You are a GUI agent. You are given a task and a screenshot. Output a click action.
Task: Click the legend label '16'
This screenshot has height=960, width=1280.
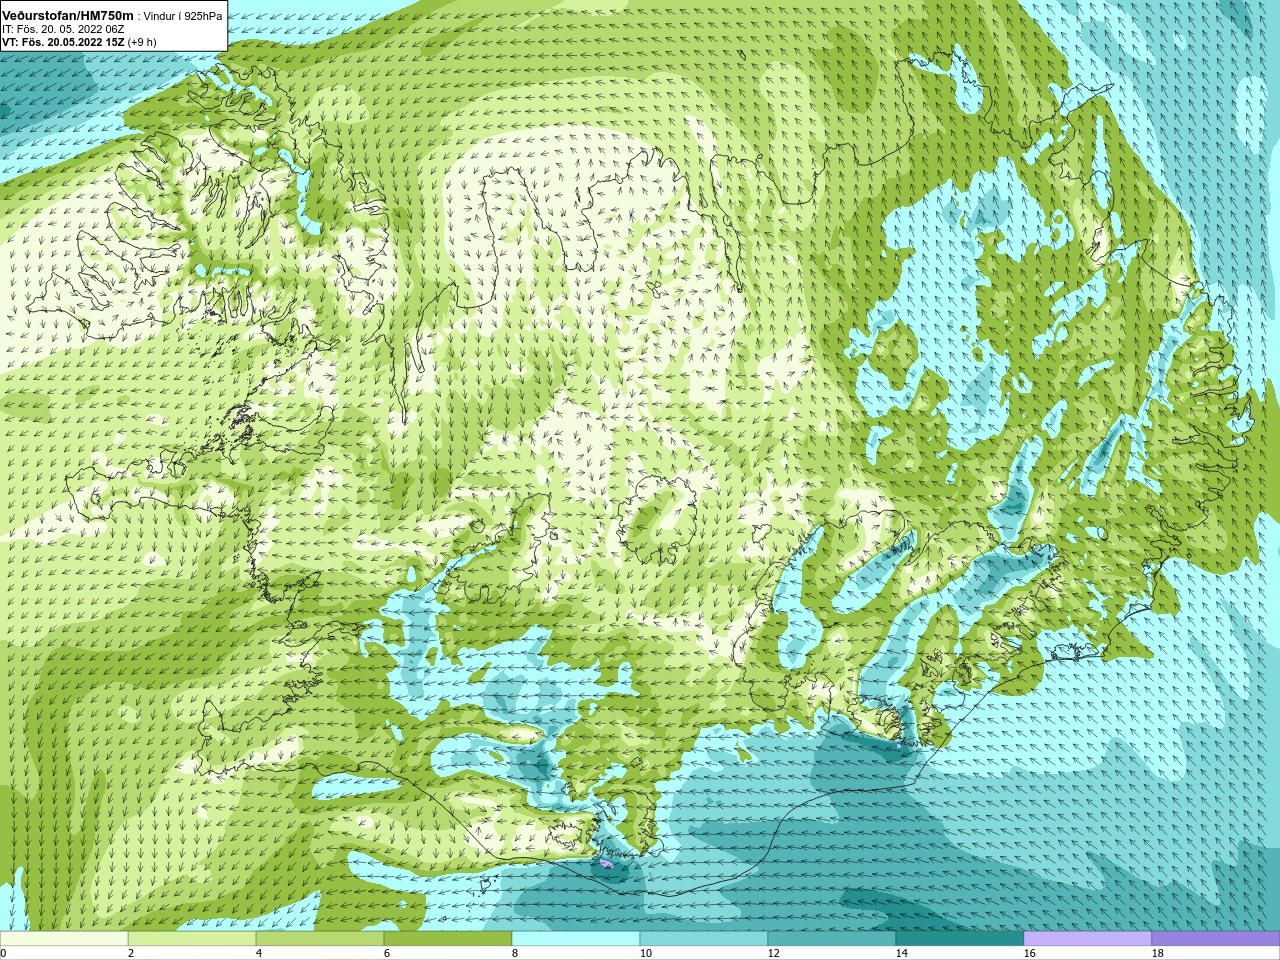pos(1030,954)
